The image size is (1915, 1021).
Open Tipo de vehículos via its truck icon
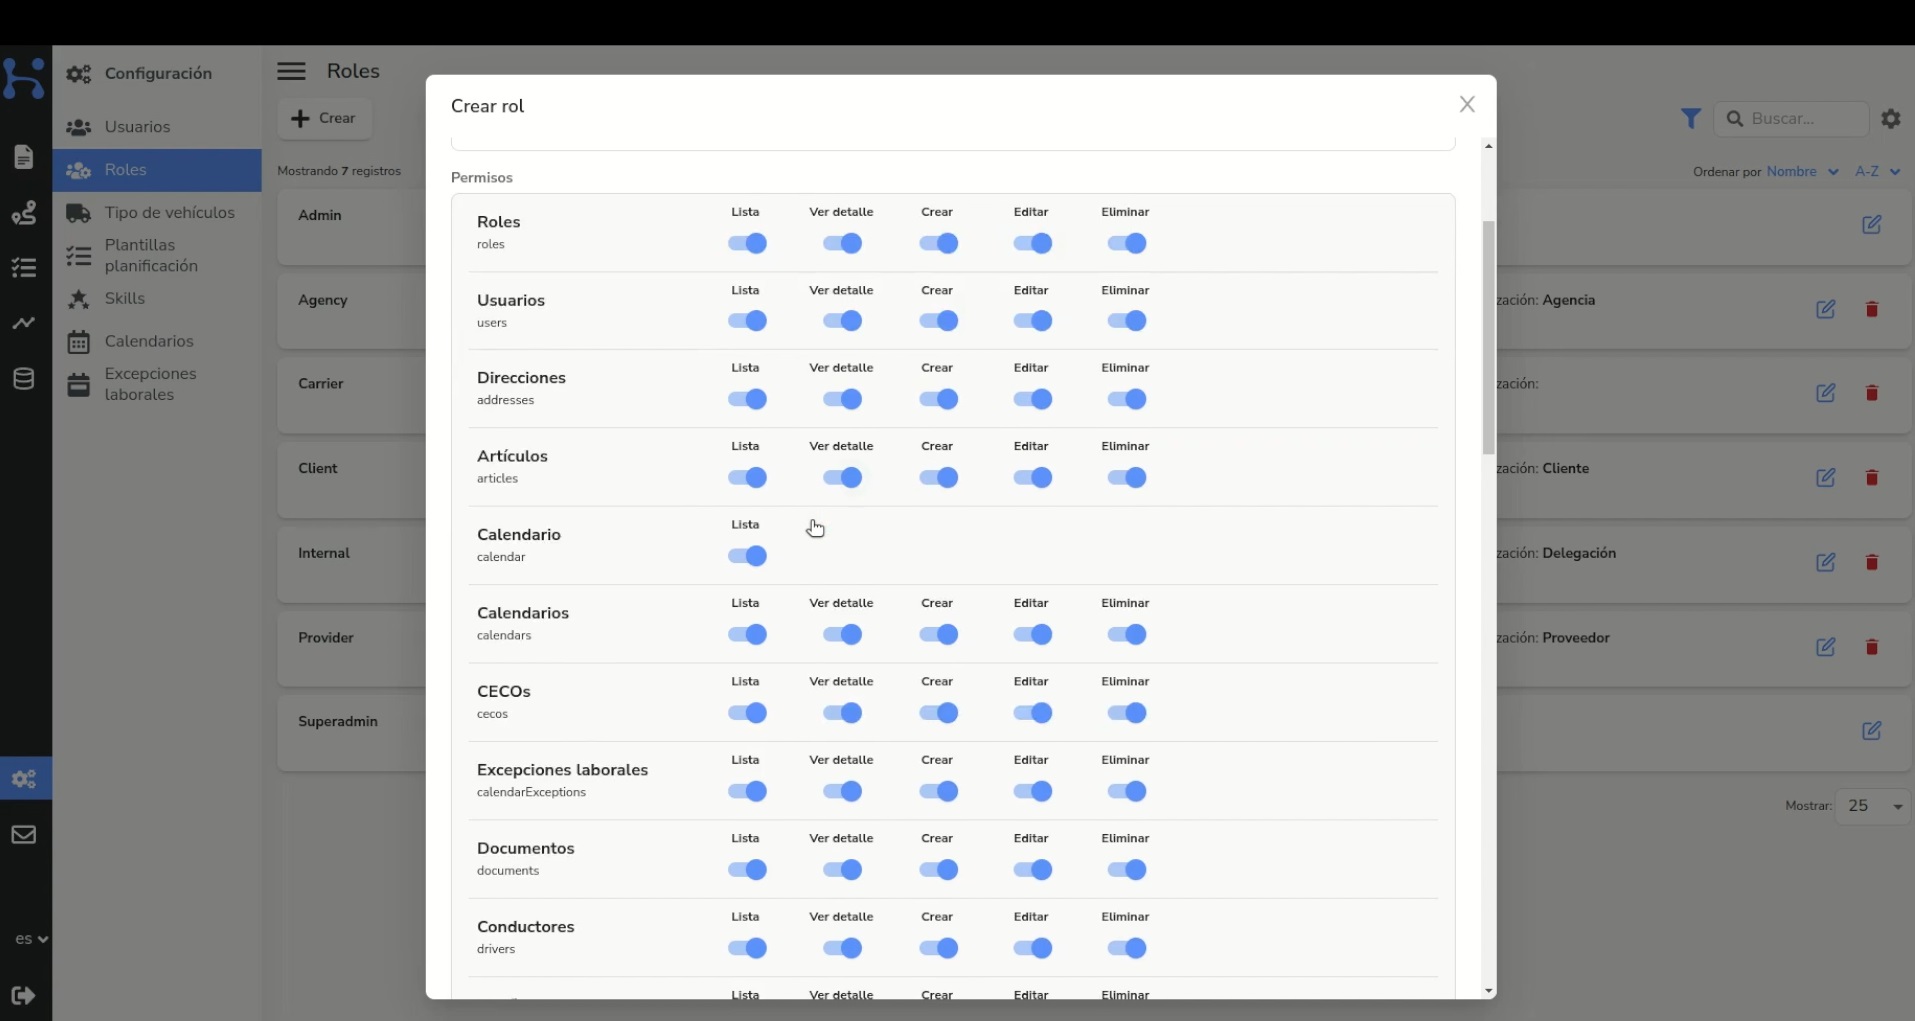click(78, 213)
